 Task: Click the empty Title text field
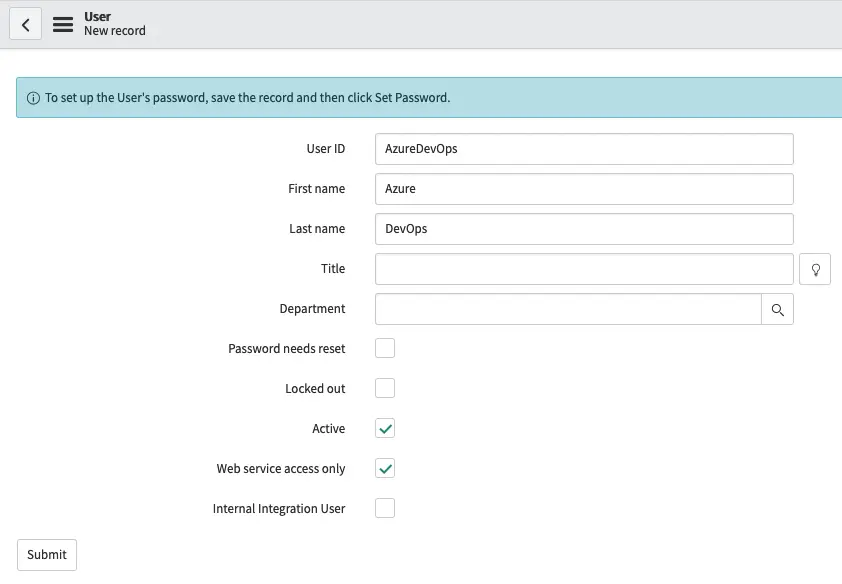tap(583, 269)
